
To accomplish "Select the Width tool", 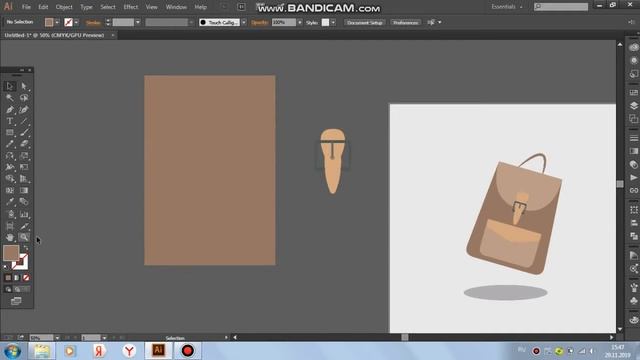I will pos(10,167).
